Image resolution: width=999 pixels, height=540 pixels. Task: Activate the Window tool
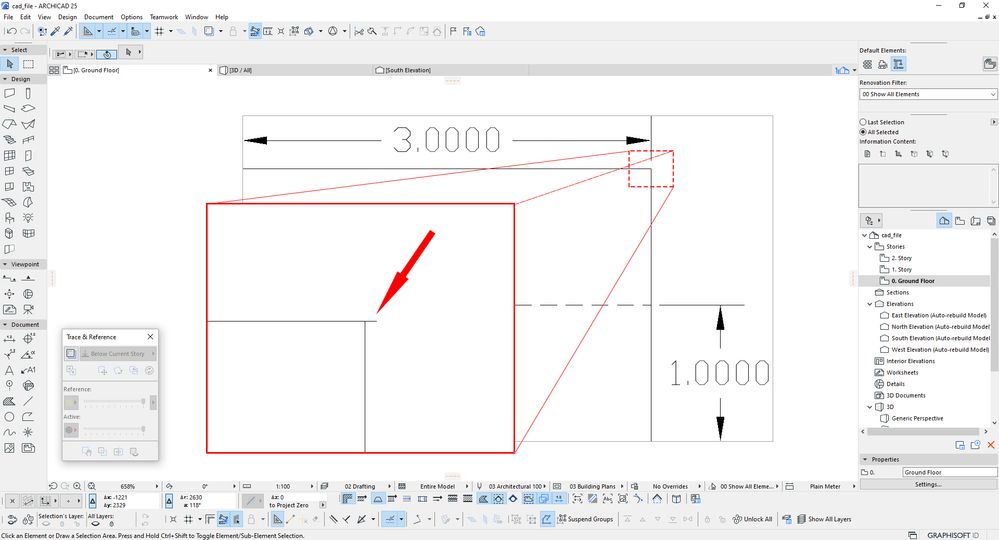click(10, 171)
